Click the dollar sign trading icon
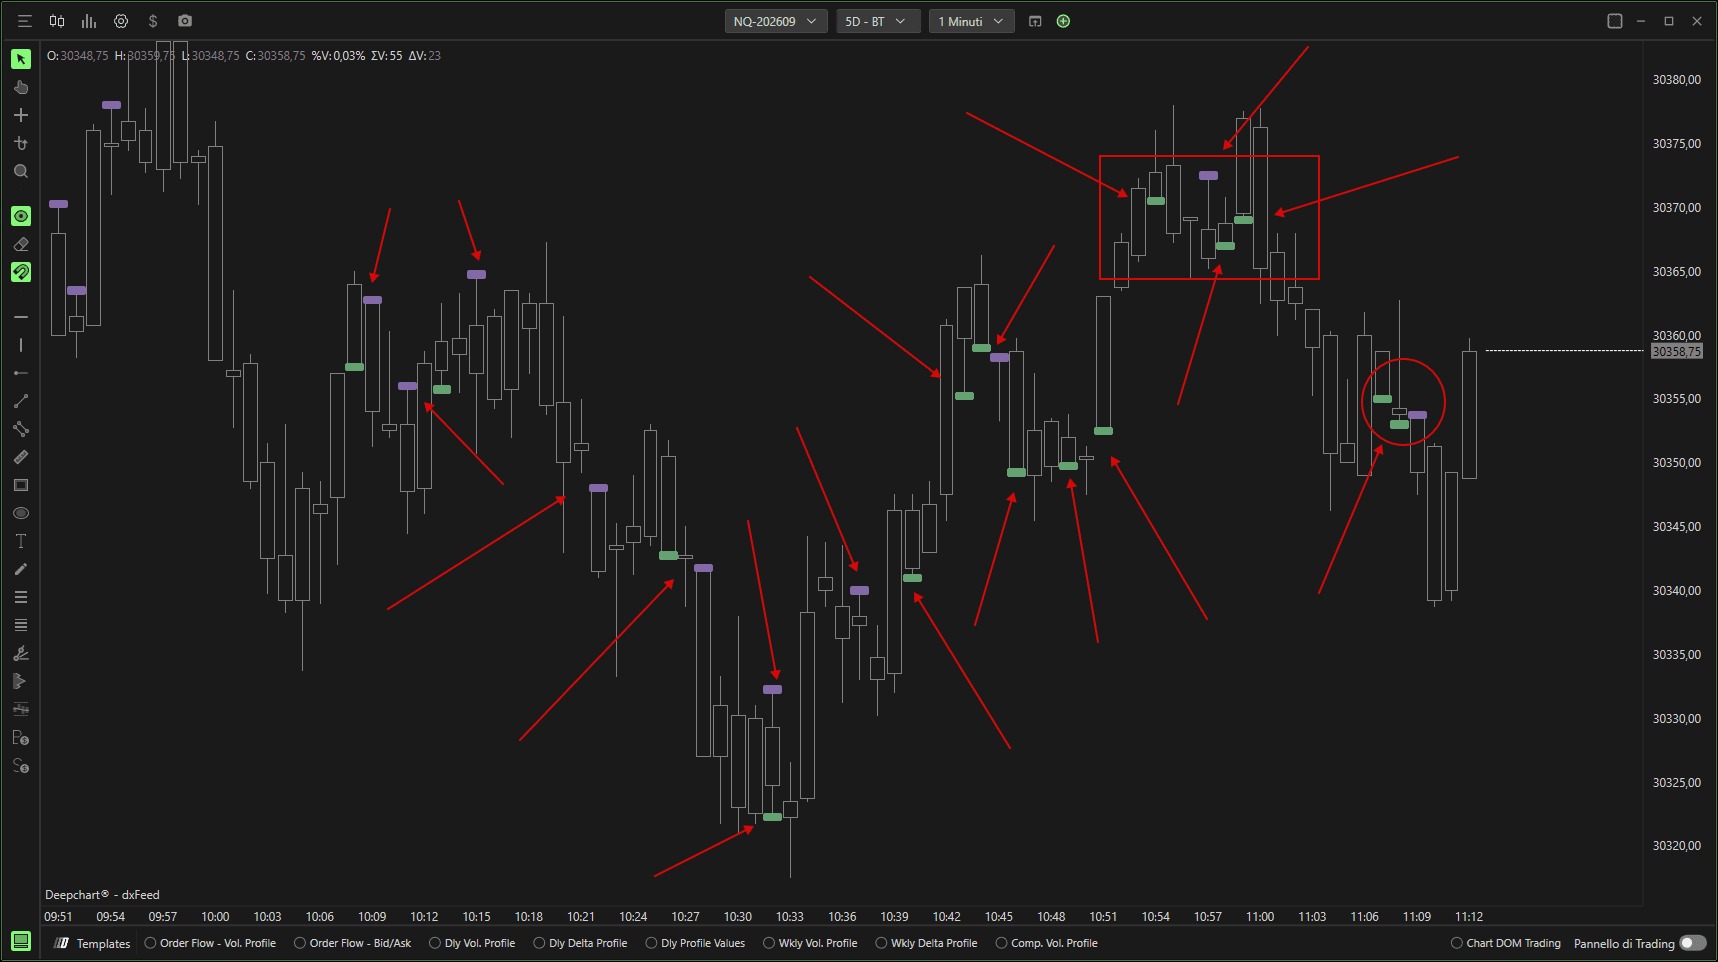The height and width of the screenshot is (962, 1718). pos(153,21)
